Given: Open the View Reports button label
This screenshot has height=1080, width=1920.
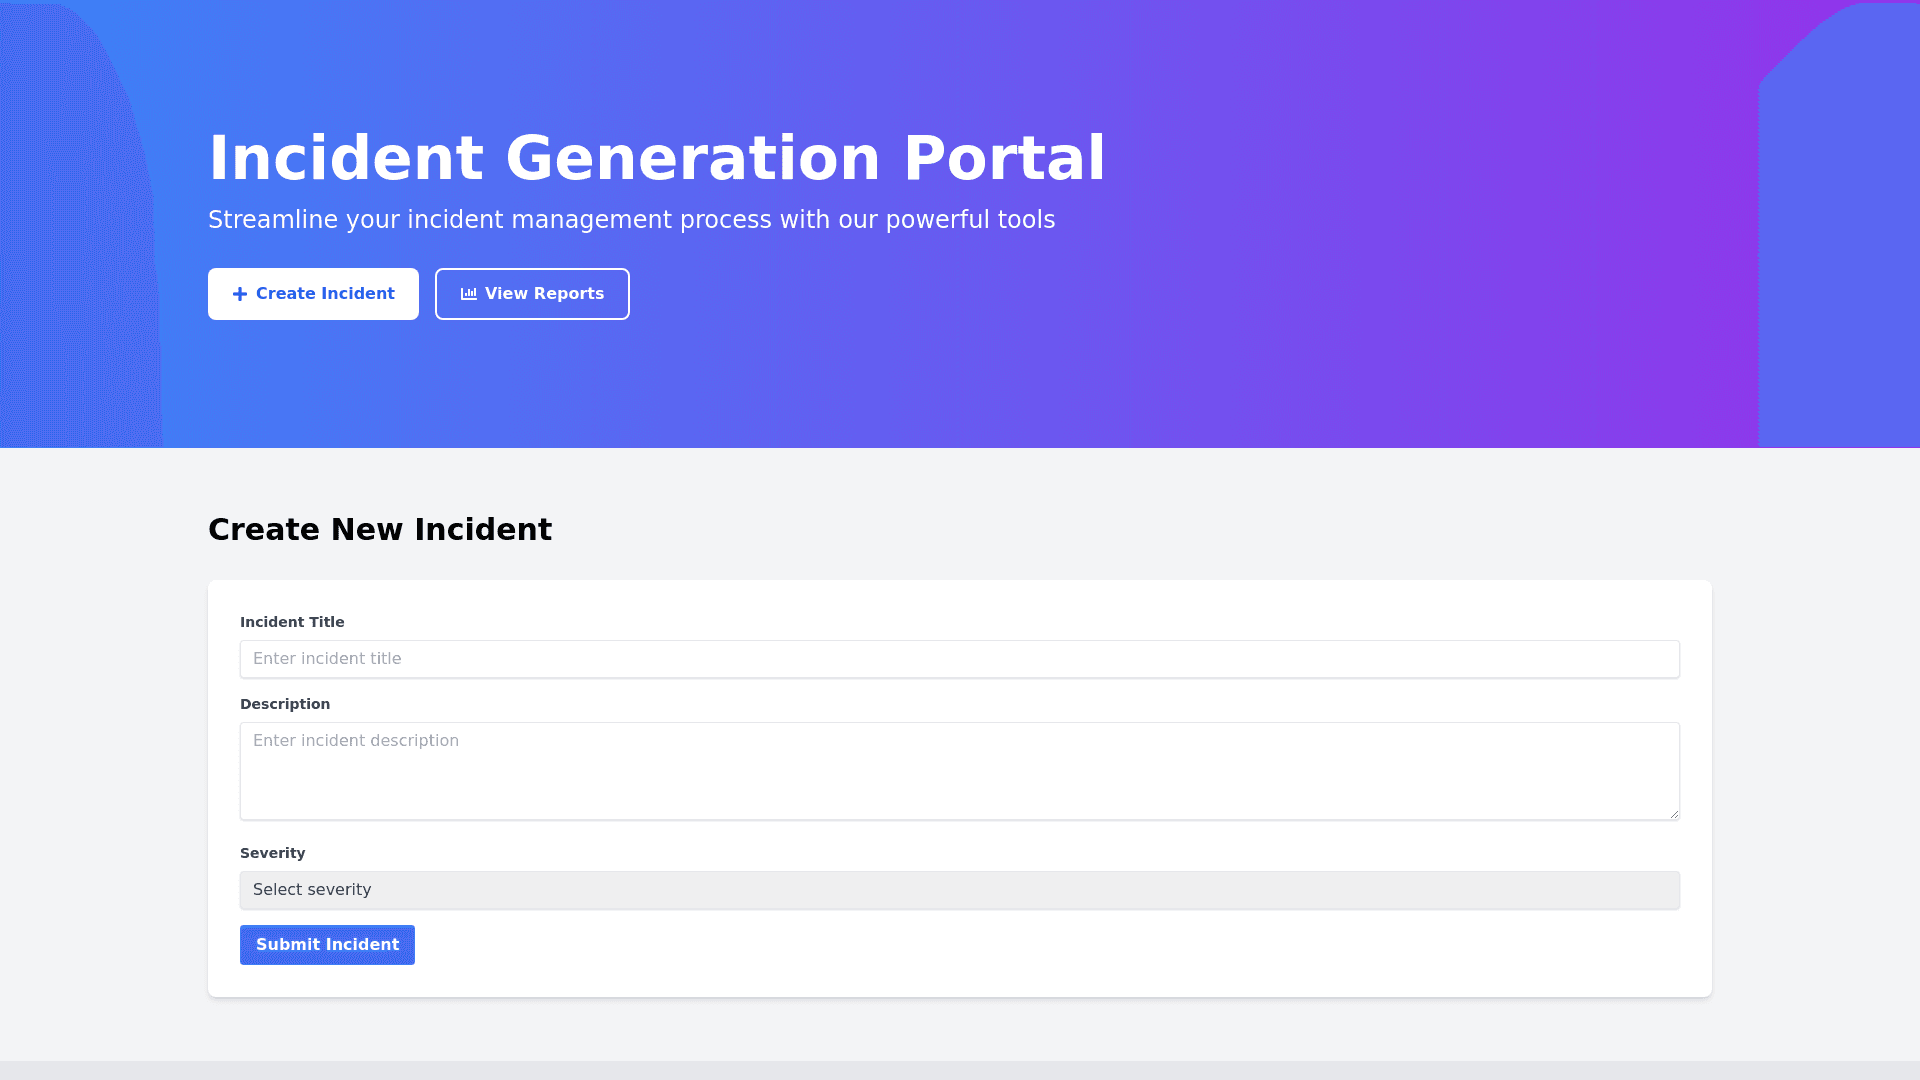Looking at the screenshot, I should click(x=544, y=294).
